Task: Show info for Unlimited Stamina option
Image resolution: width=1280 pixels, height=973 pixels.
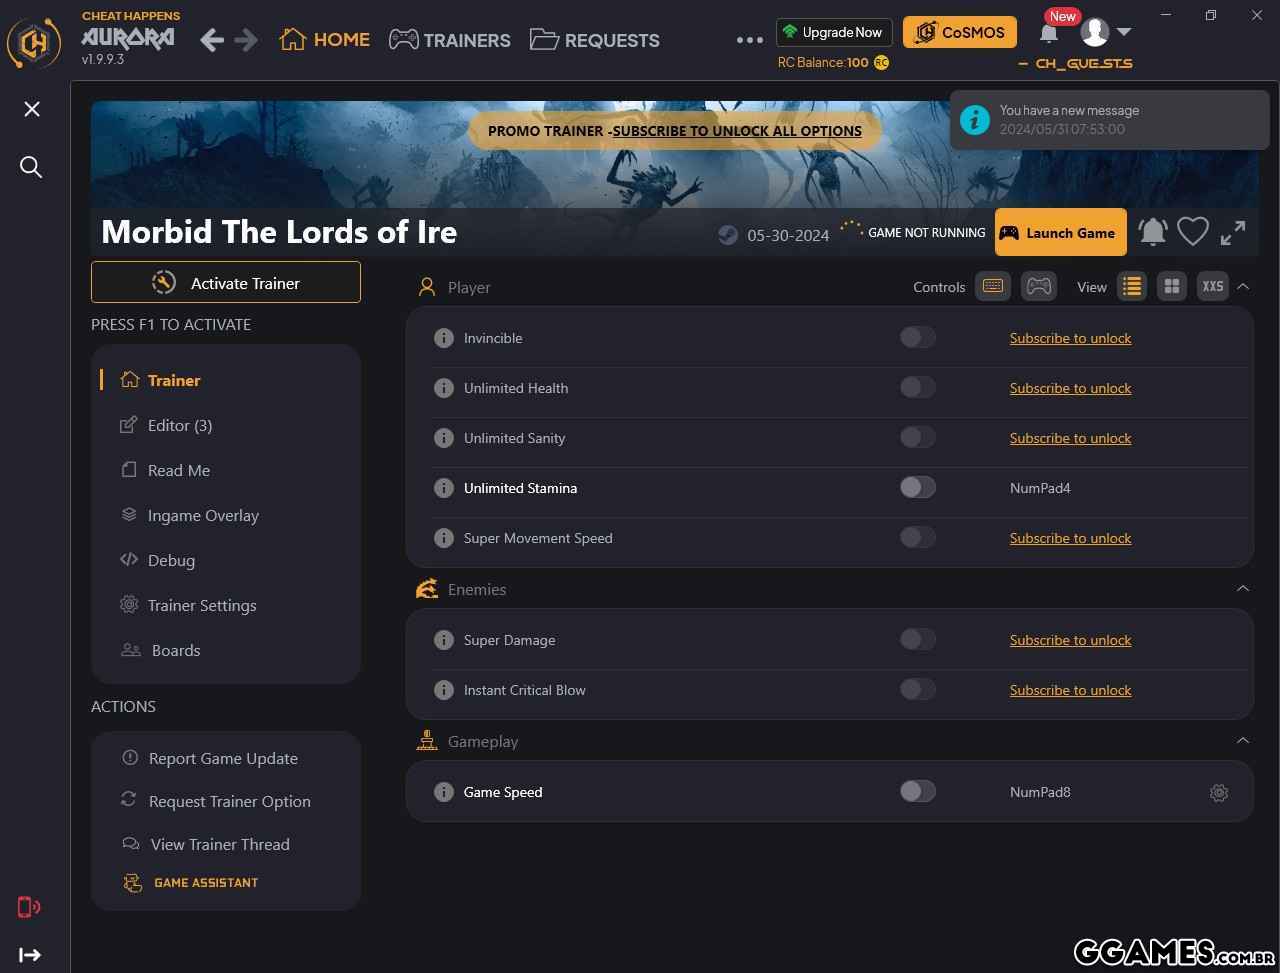Action: point(444,488)
